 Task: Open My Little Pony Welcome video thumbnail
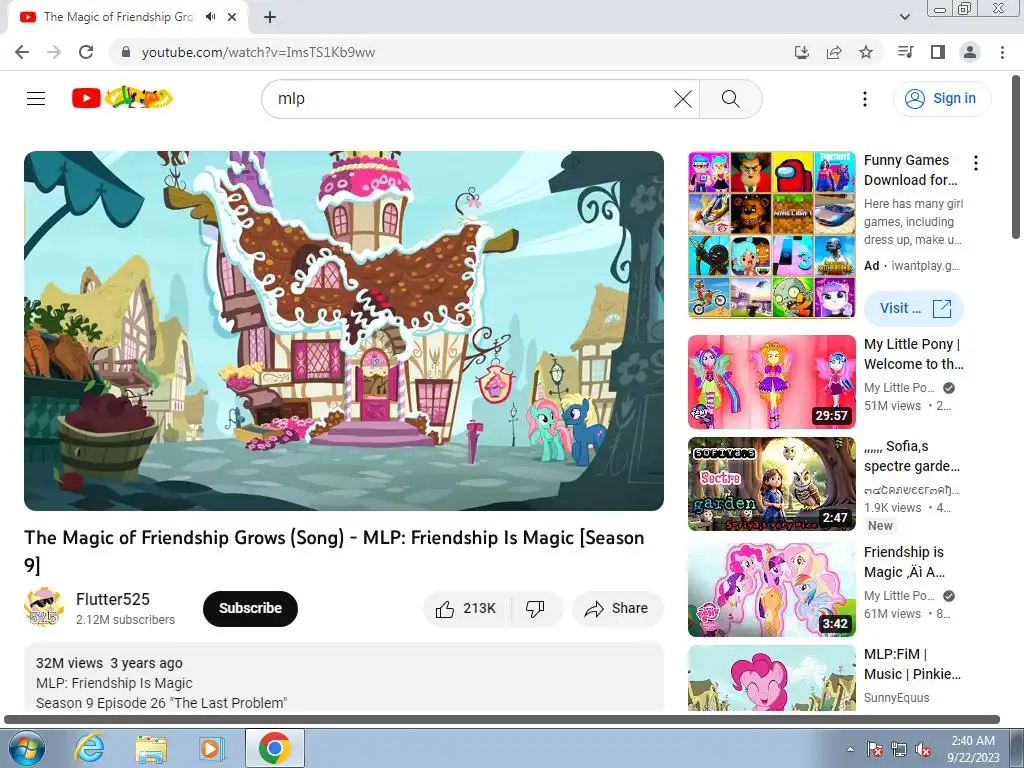point(772,382)
